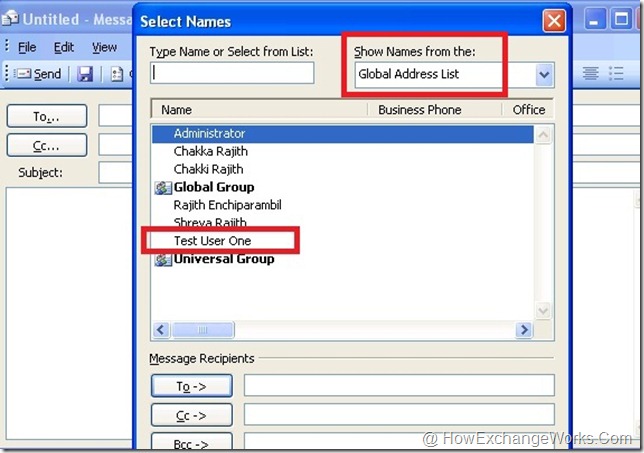Click the Bcc recipients text field
Viewport: 644px width, 453px height.
point(399,441)
